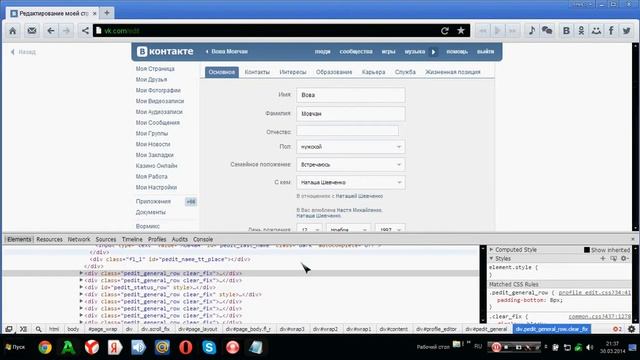Click the Имя input field
The height and width of the screenshot is (360, 640).
(x=351, y=95)
